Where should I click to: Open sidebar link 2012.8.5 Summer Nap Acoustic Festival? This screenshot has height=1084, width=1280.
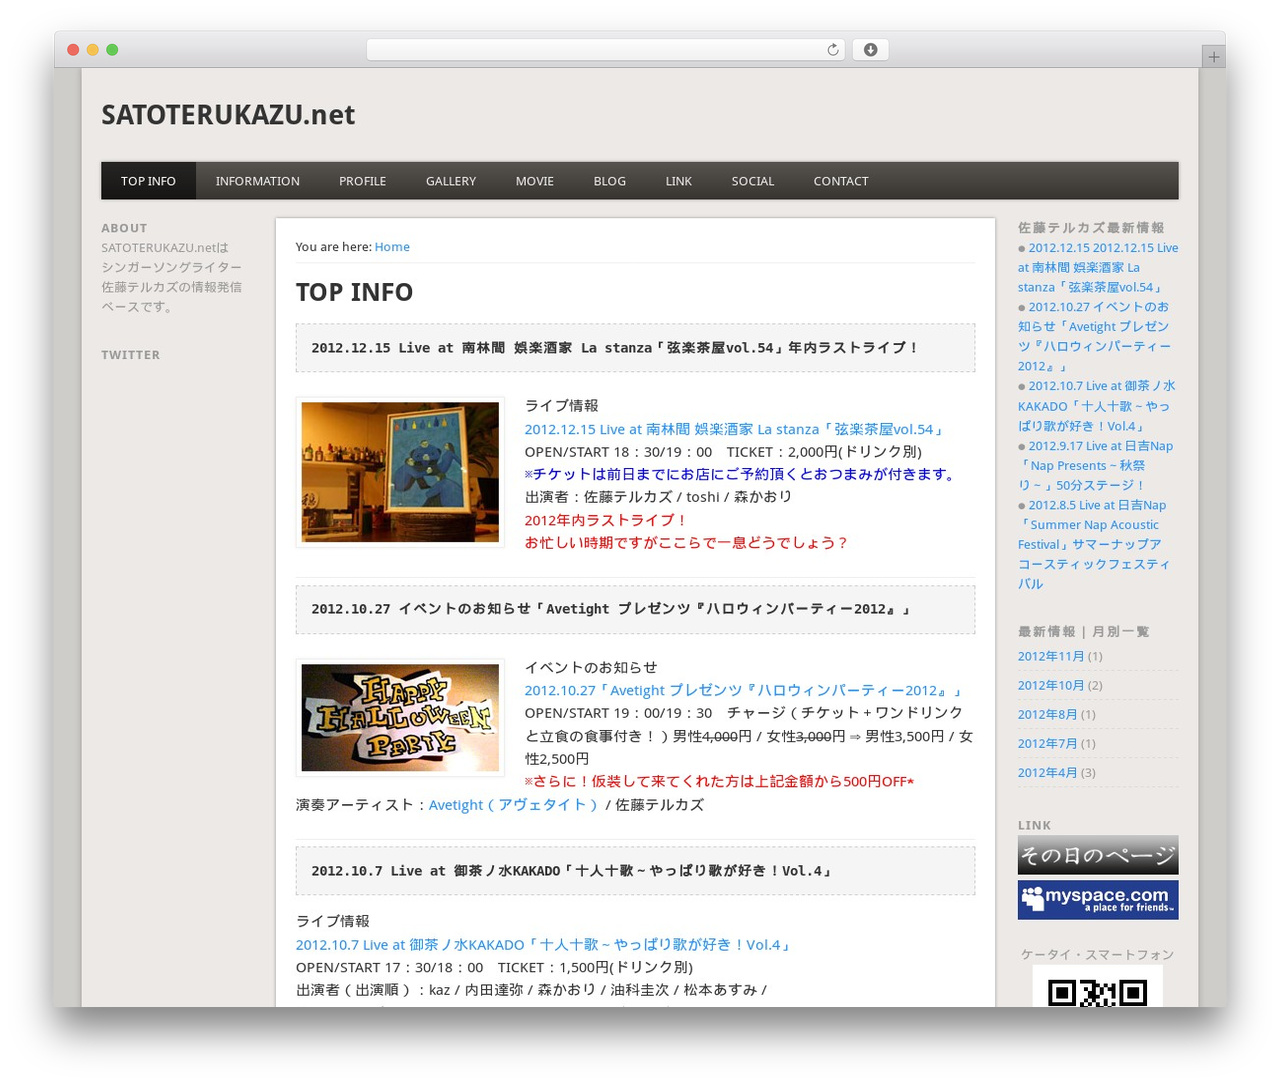[1094, 544]
